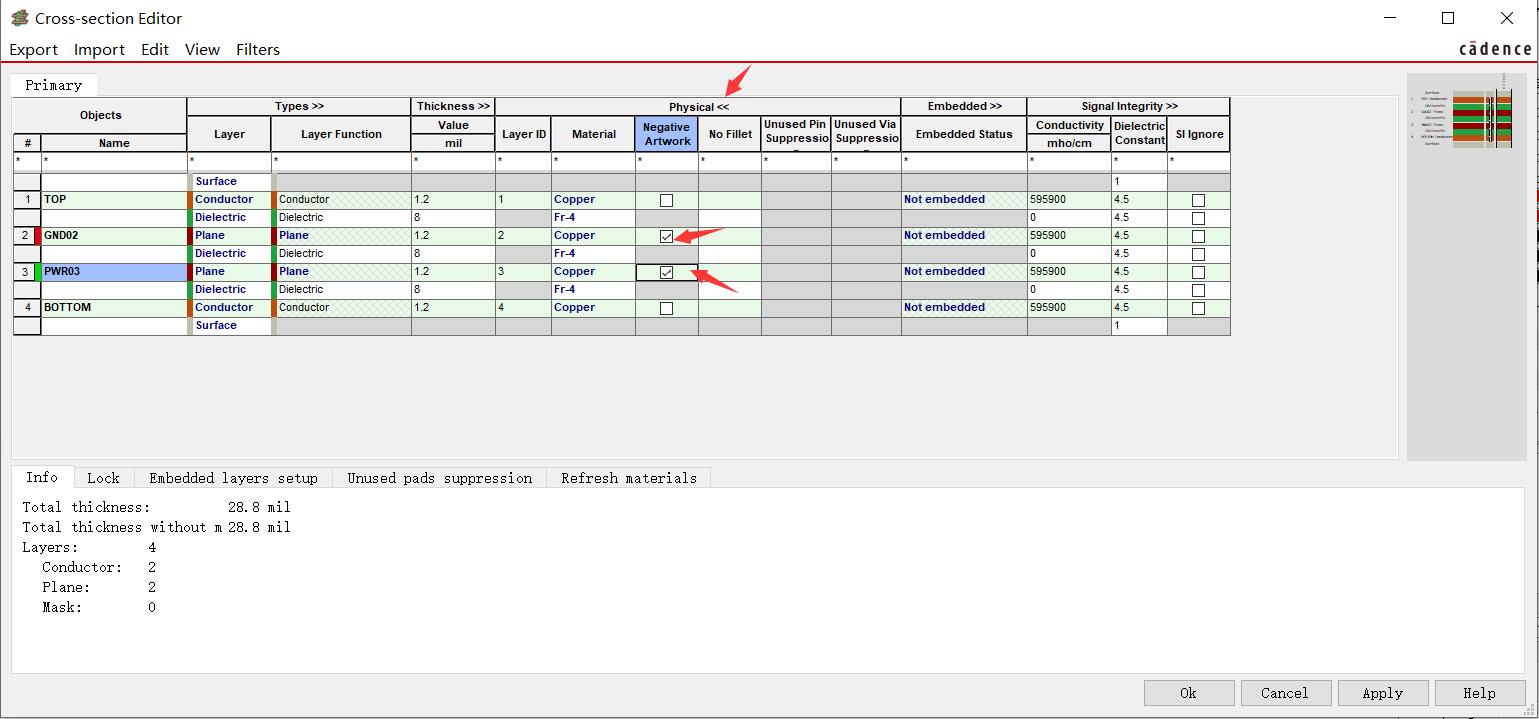The image size is (1539, 719).
Task: Click the Material filter field
Action: 593,161
